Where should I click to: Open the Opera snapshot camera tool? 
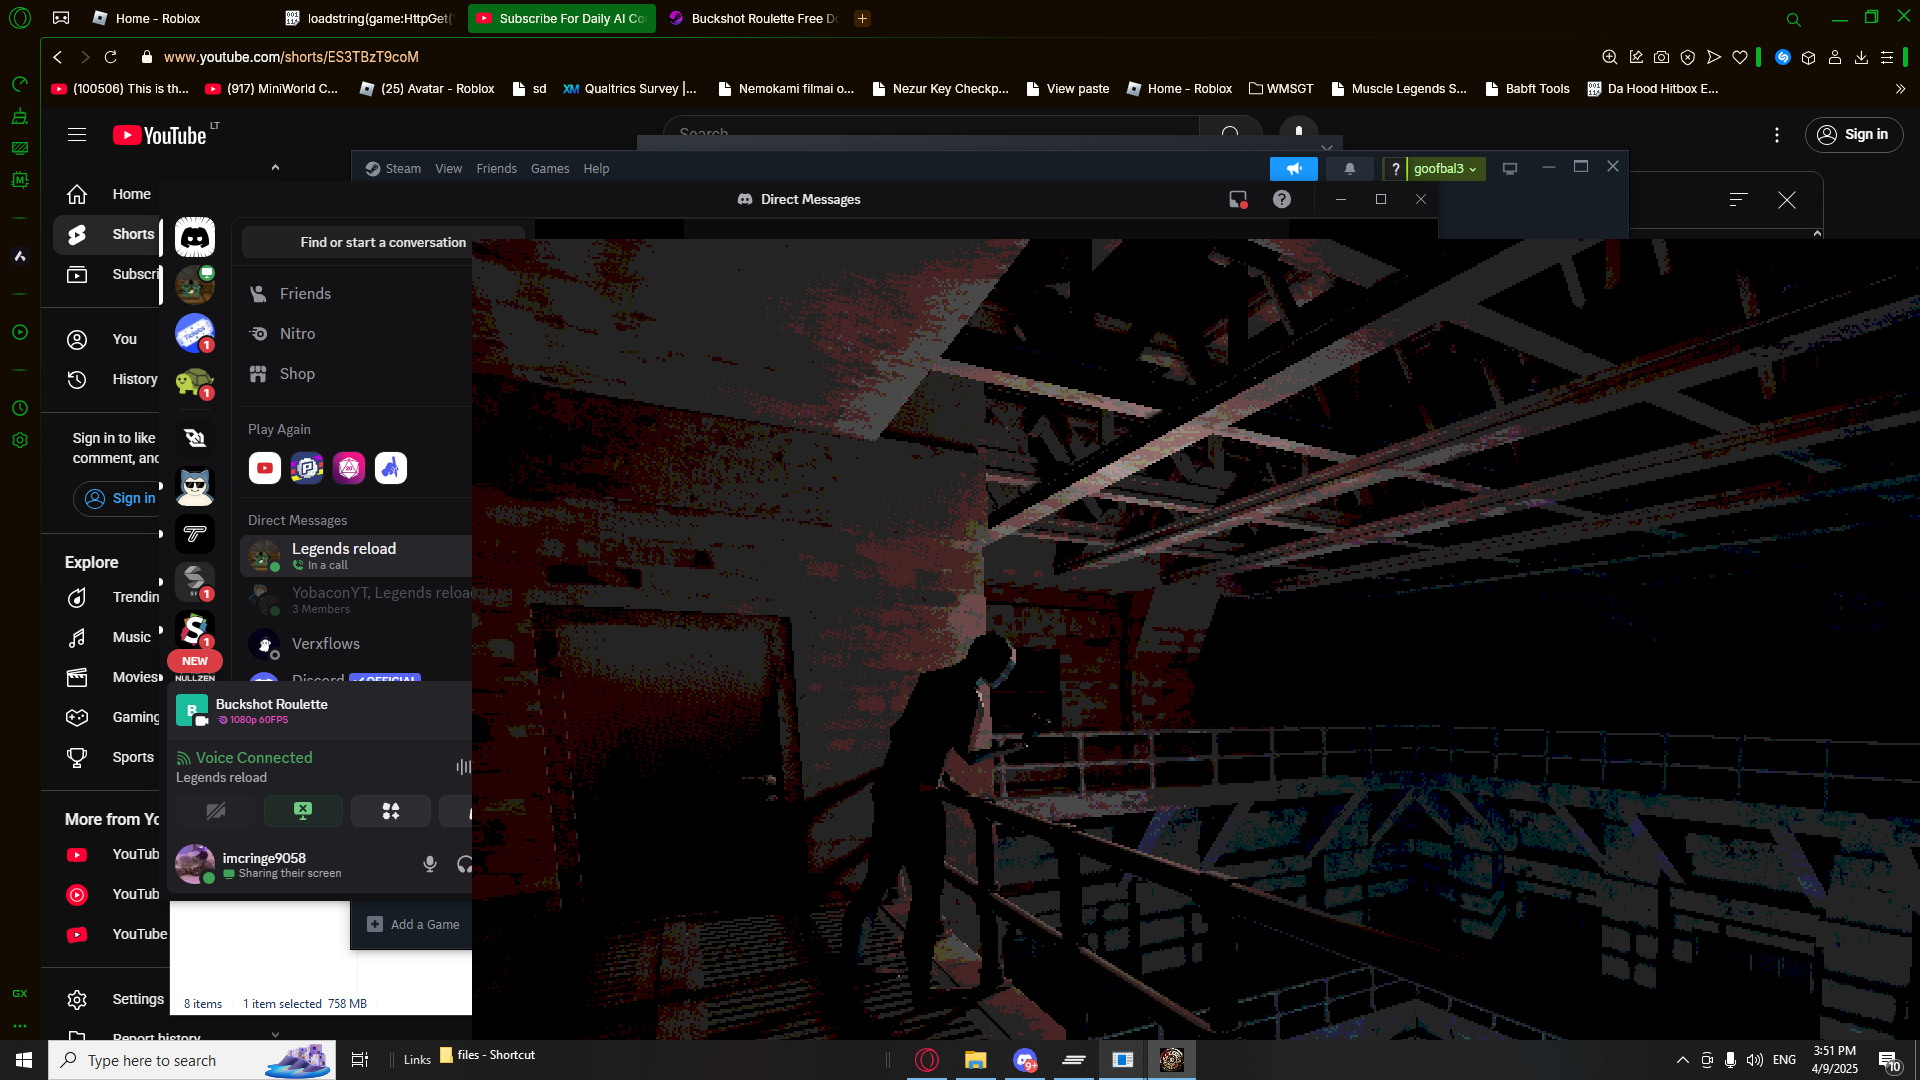pyautogui.click(x=1662, y=57)
